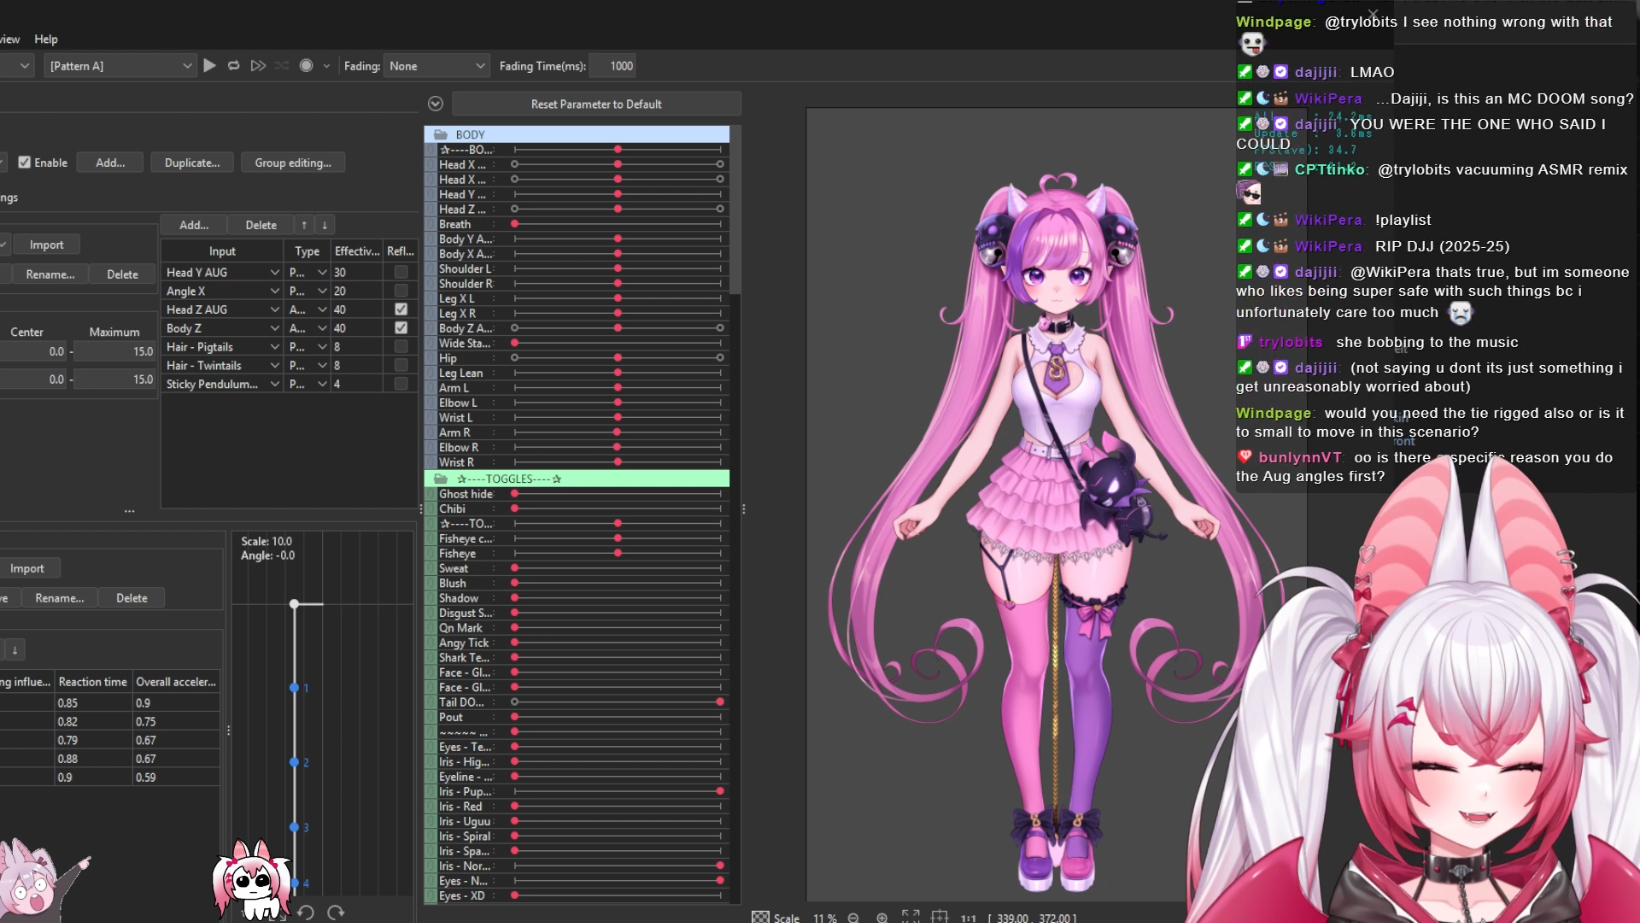The width and height of the screenshot is (1640, 923).
Task: Collapse the parameter panel with circled chevron
Action: 435,104
